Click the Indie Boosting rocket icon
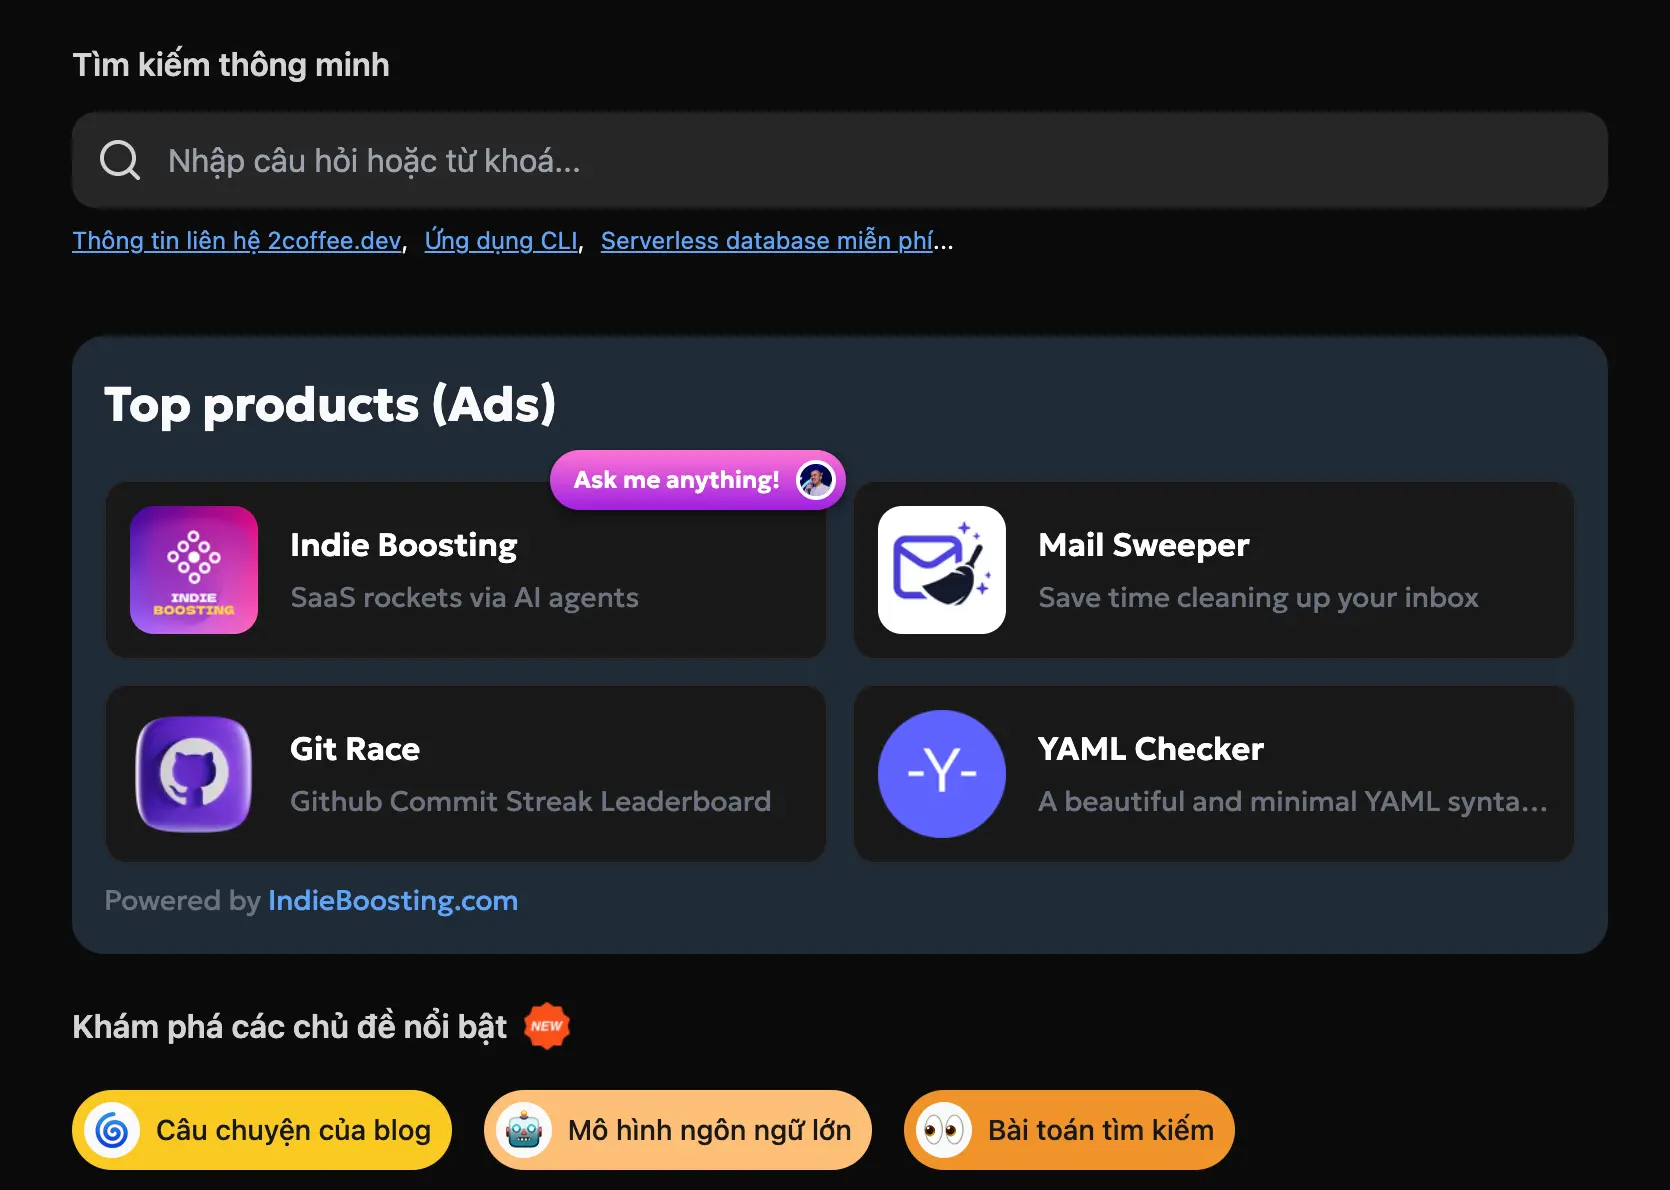The height and width of the screenshot is (1190, 1670). [x=194, y=570]
